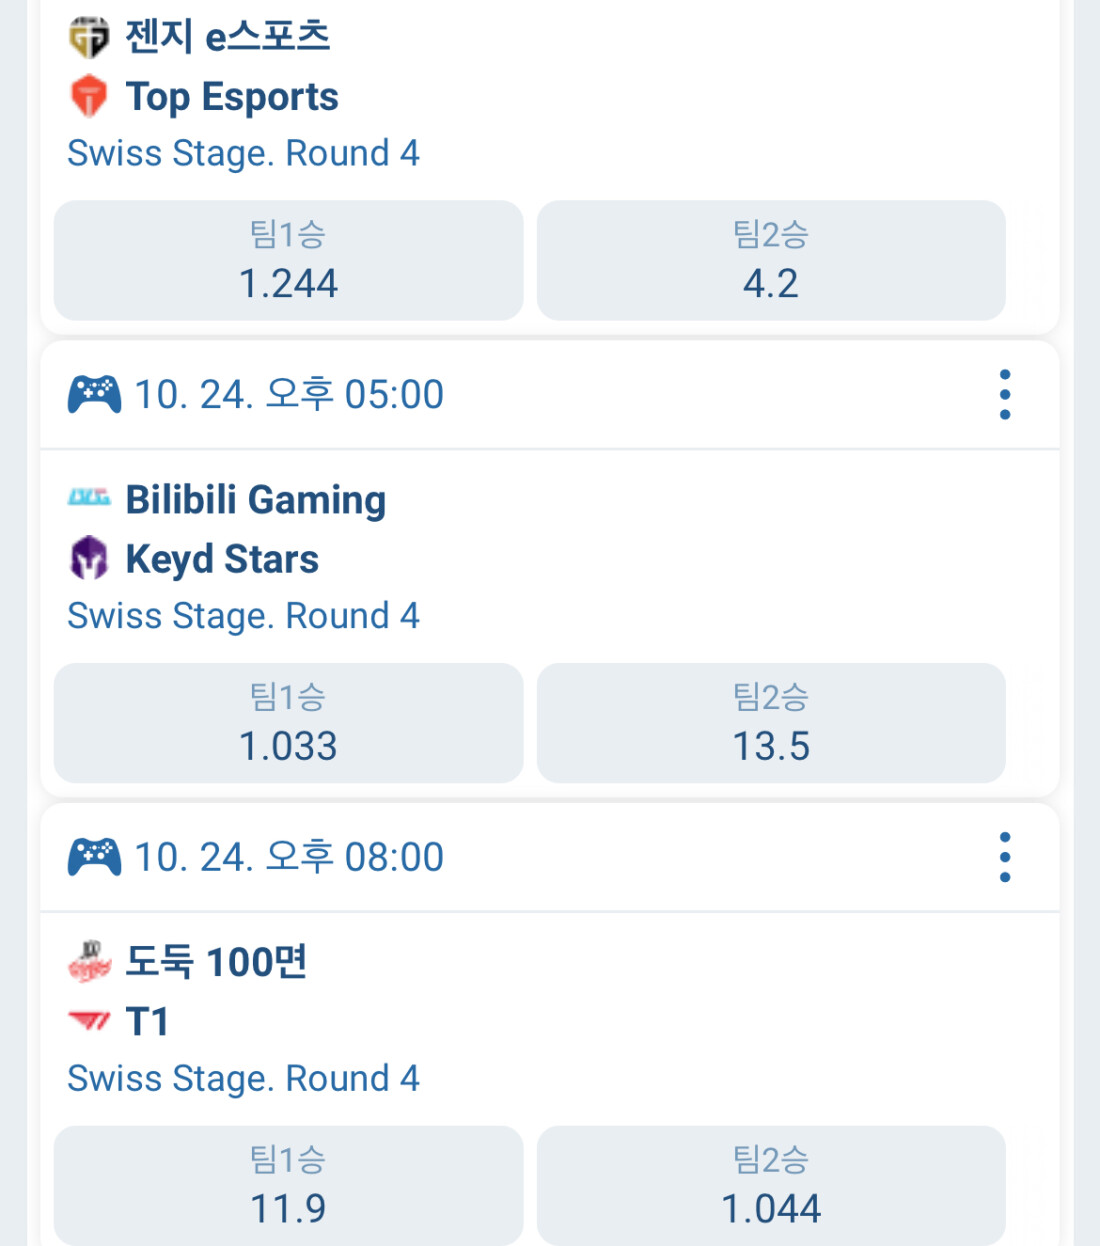Click the T1 team logo
The width and height of the screenshot is (1100, 1246).
pyautogui.click(x=89, y=1021)
